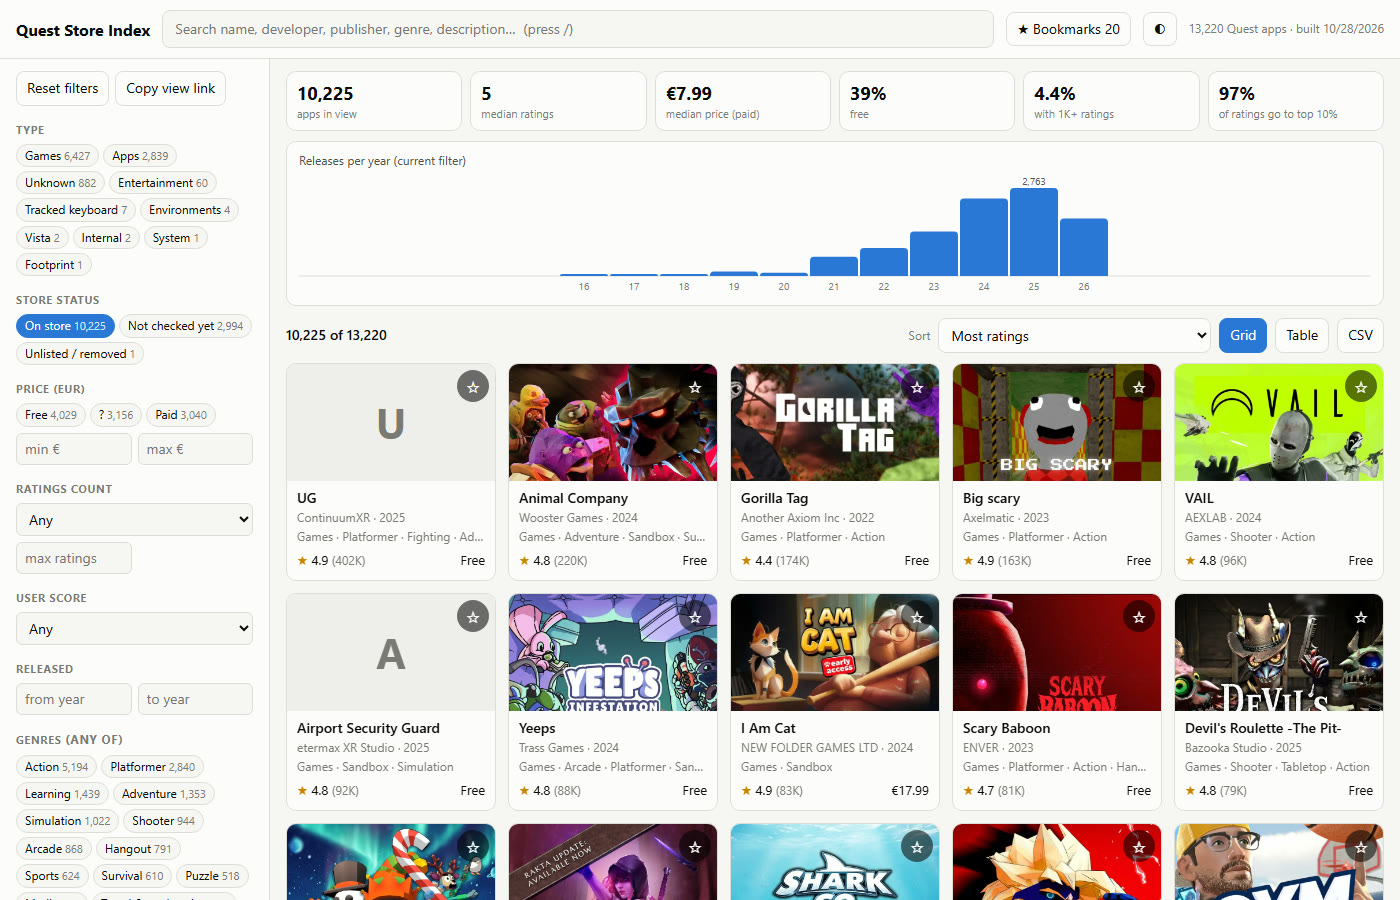Click the 2025 releases bar in chart
The width and height of the screenshot is (1400, 900).
1034,232
